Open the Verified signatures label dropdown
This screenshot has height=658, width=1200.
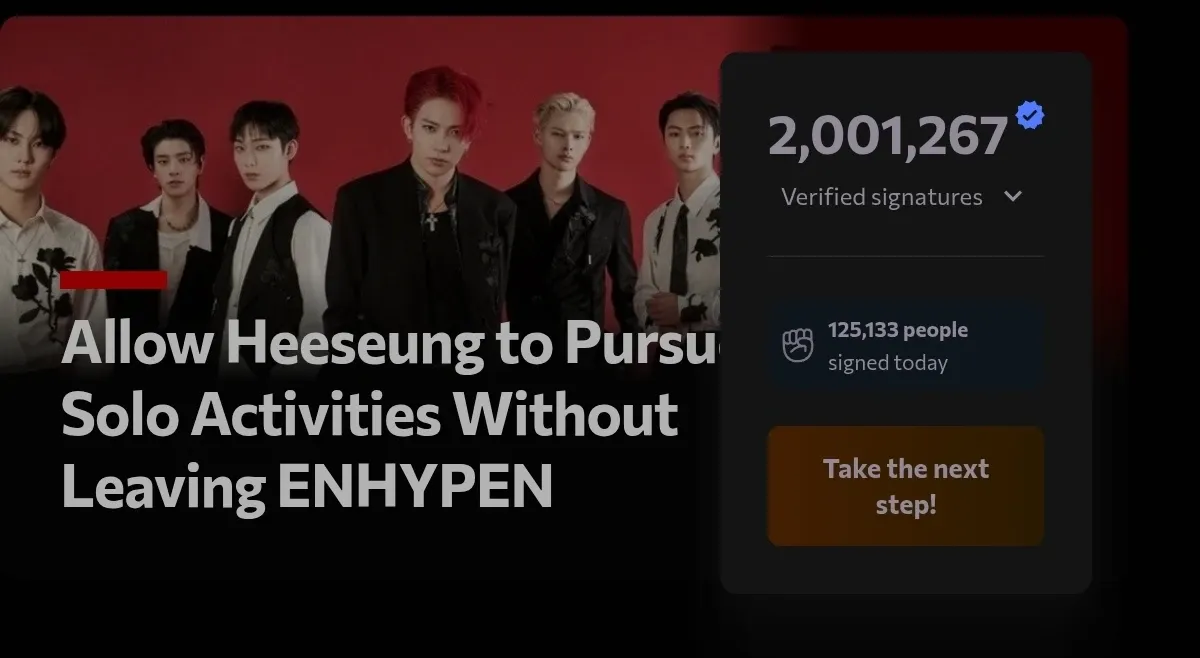coord(881,197)
